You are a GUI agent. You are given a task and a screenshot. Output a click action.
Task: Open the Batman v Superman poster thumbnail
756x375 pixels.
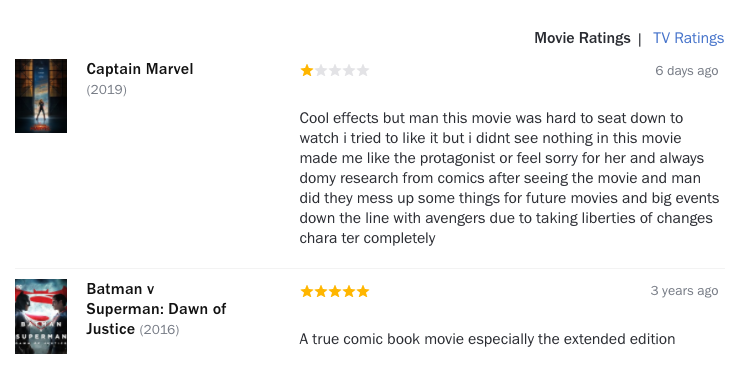coord(41,316)
